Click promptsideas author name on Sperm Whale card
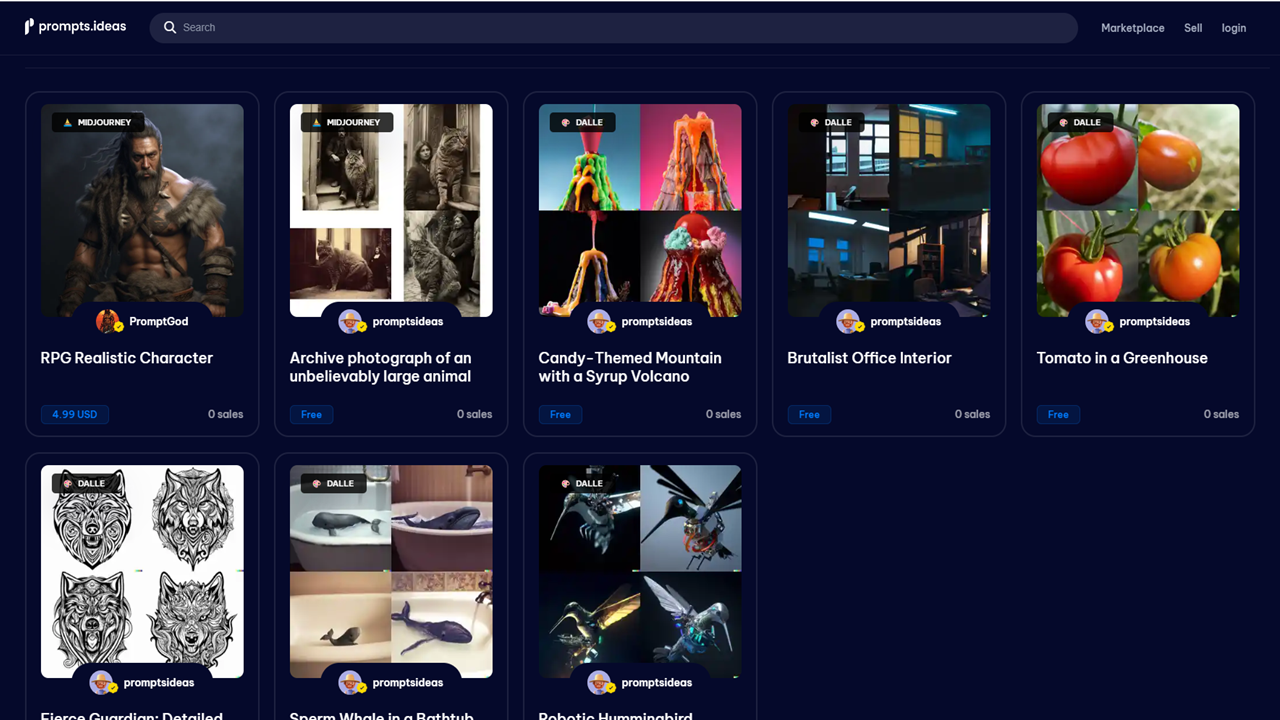 (408, 683)
